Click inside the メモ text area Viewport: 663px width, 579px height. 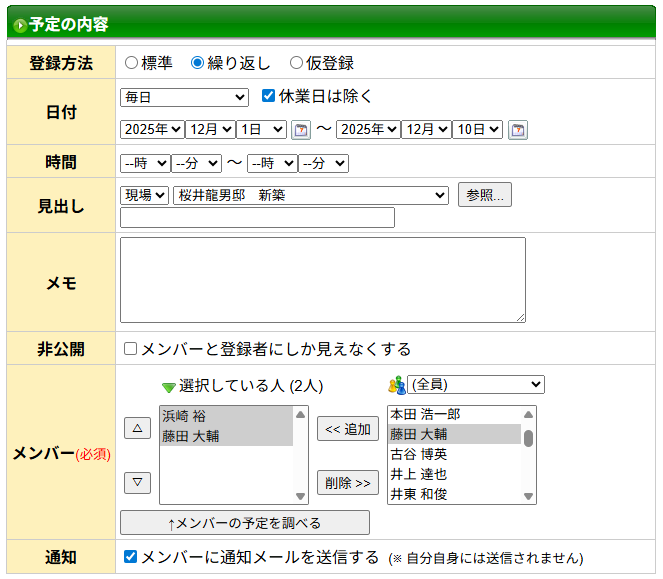click(x=322, y=280)
